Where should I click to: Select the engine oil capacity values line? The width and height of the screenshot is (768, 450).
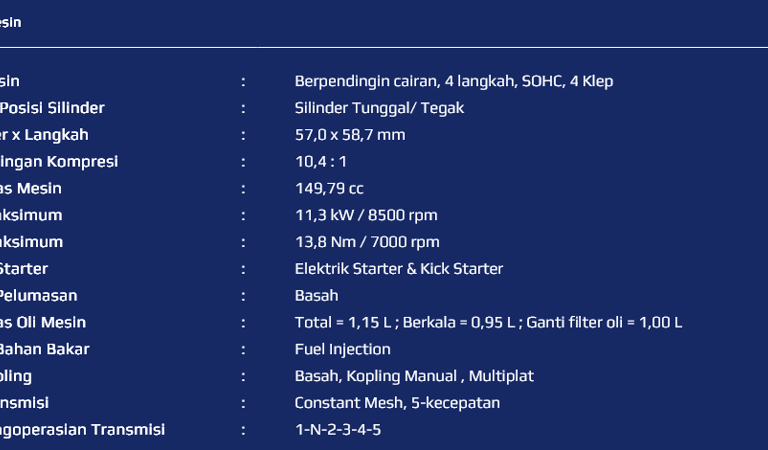[x=488, y=322]
